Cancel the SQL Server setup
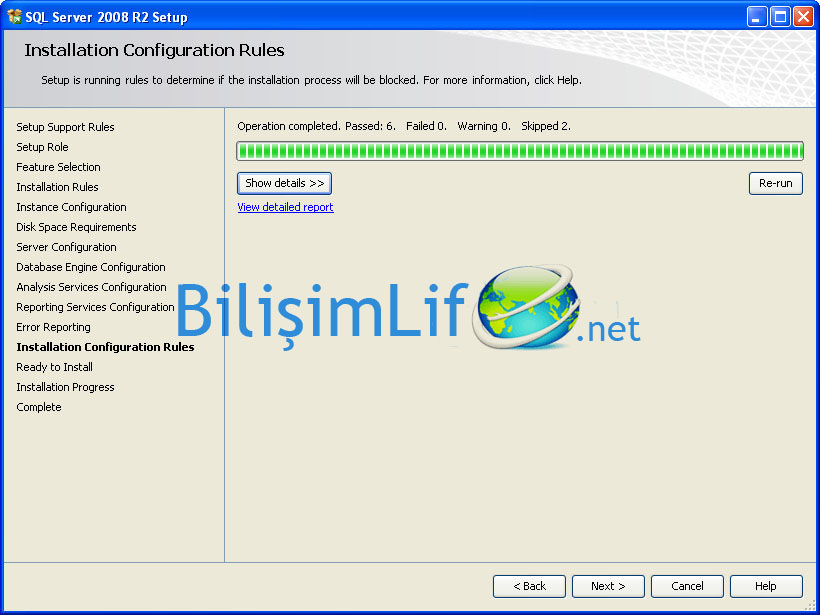Image resolution: width=820 pixels, height=615 pixels. point(687,586)
